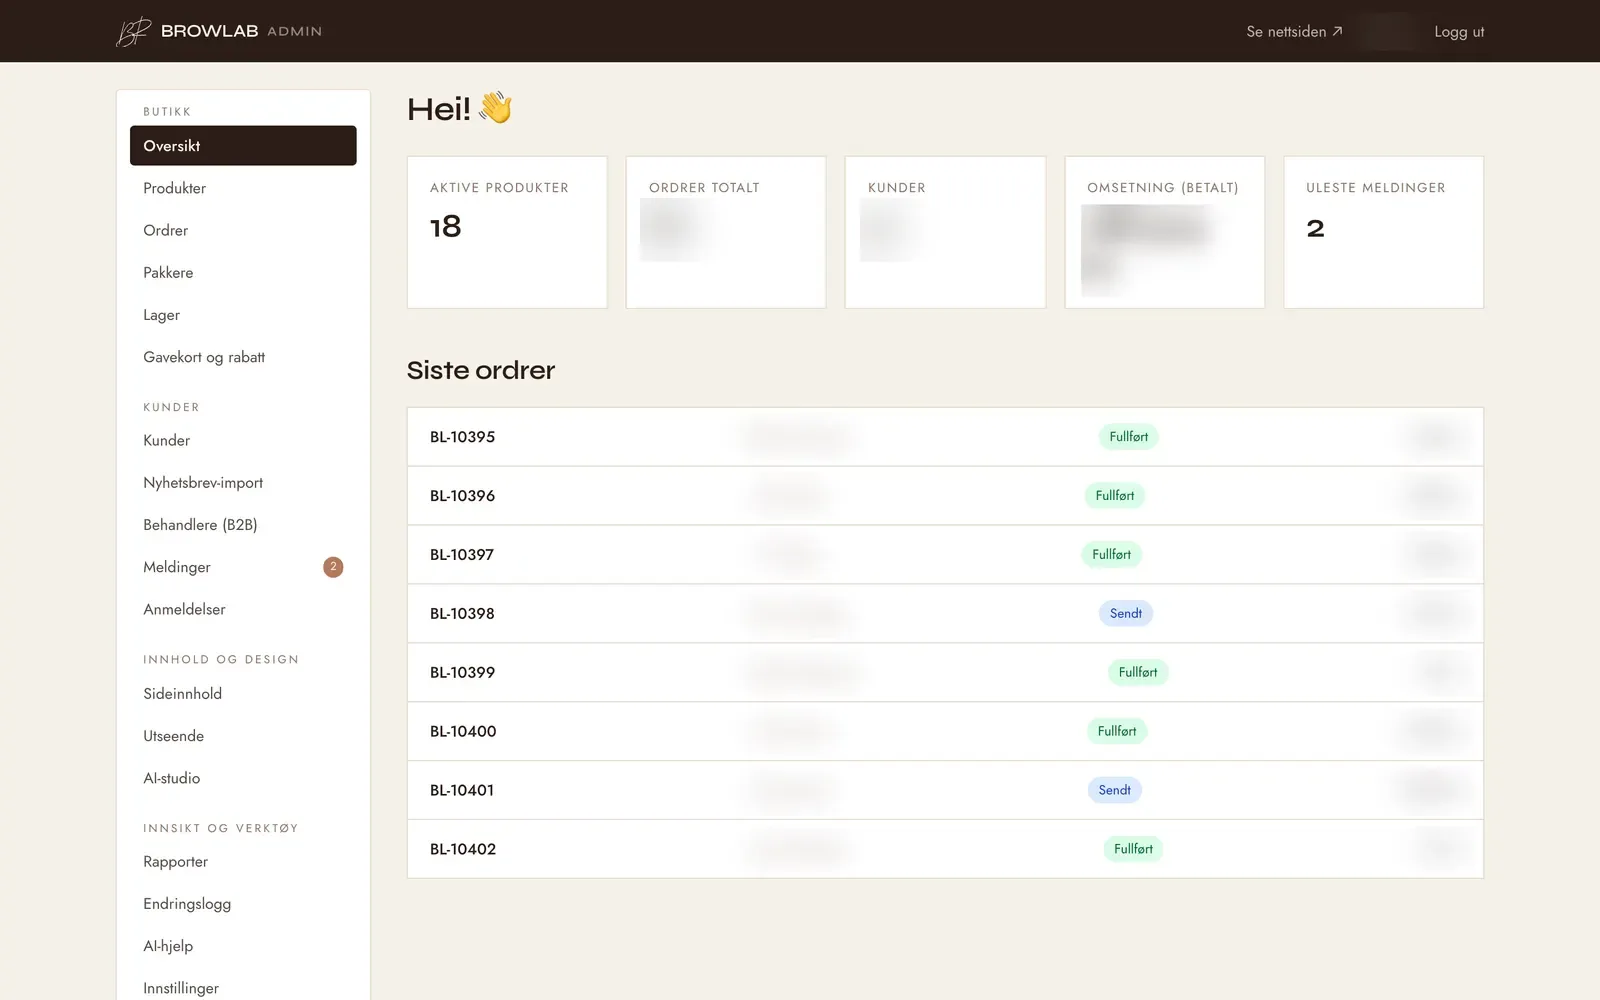Click the Aktive produkter stat card
The image size is (1600, 1000).
pos(507,232)
